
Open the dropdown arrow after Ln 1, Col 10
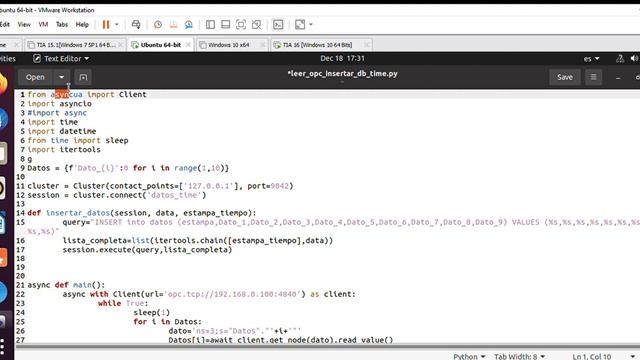pyautogui.click(x=632, y=356)
